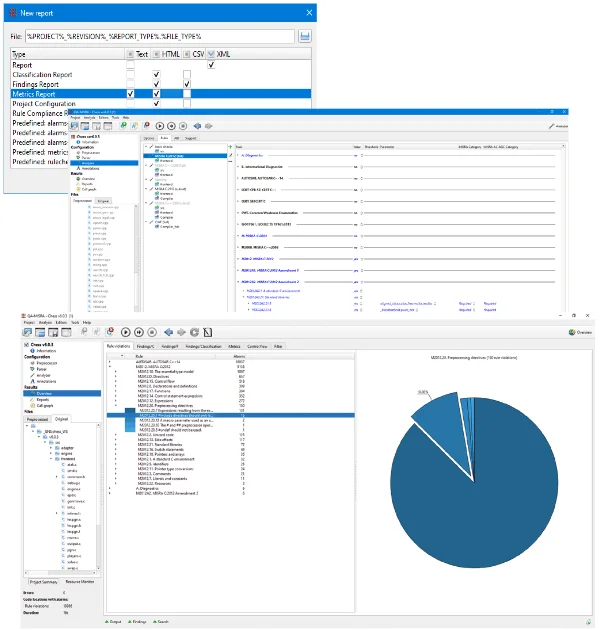
Task: Click the Analyzer button at middle window top-right
Action: coord(558,126)
